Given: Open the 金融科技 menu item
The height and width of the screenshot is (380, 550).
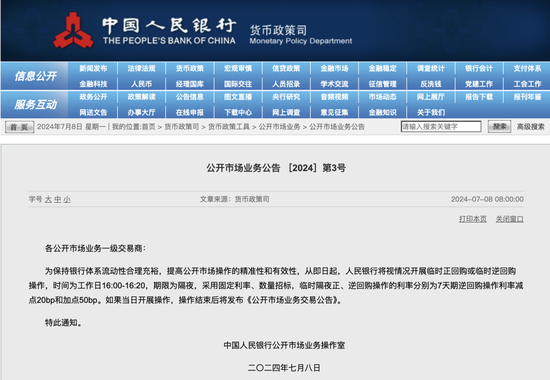Looking at the screenshot, I should [93, 84].
